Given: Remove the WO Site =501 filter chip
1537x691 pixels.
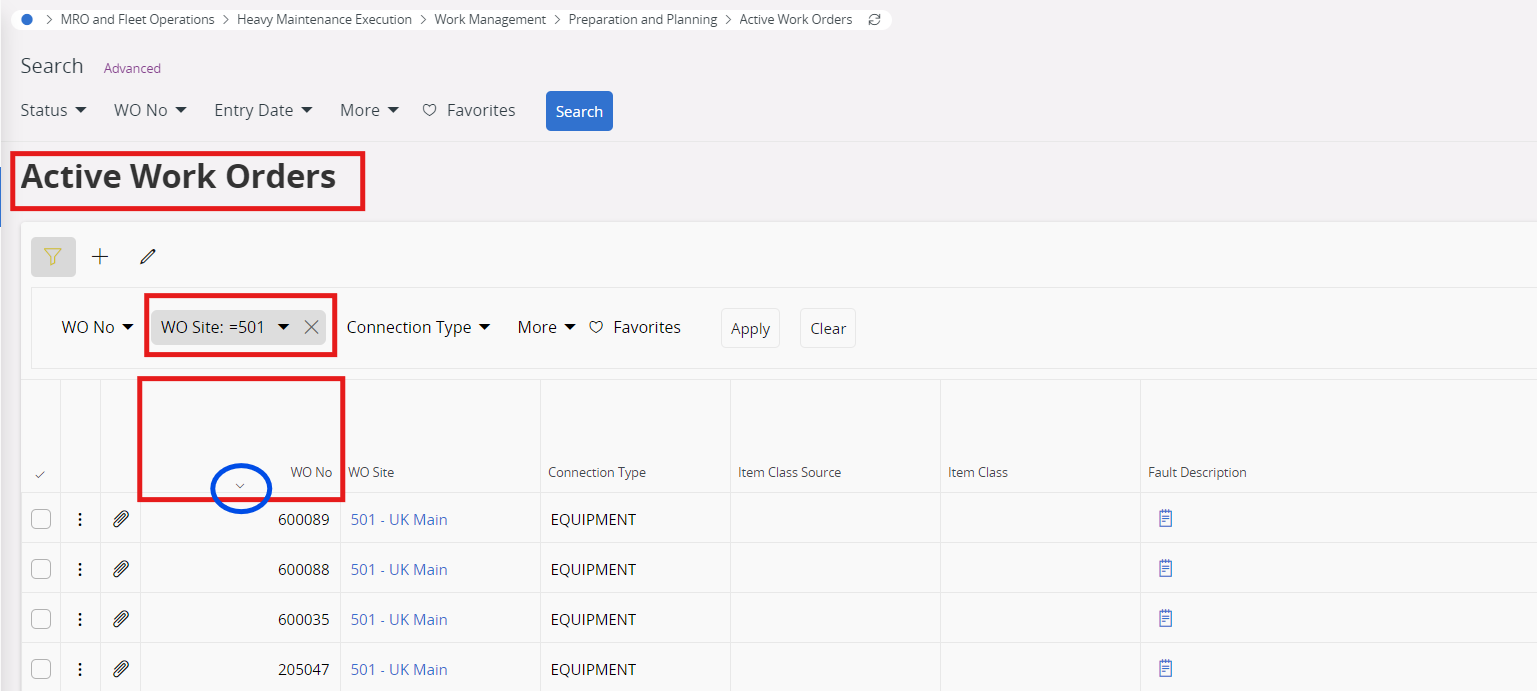Looking at the screenshot, I should tap(311, 327).
